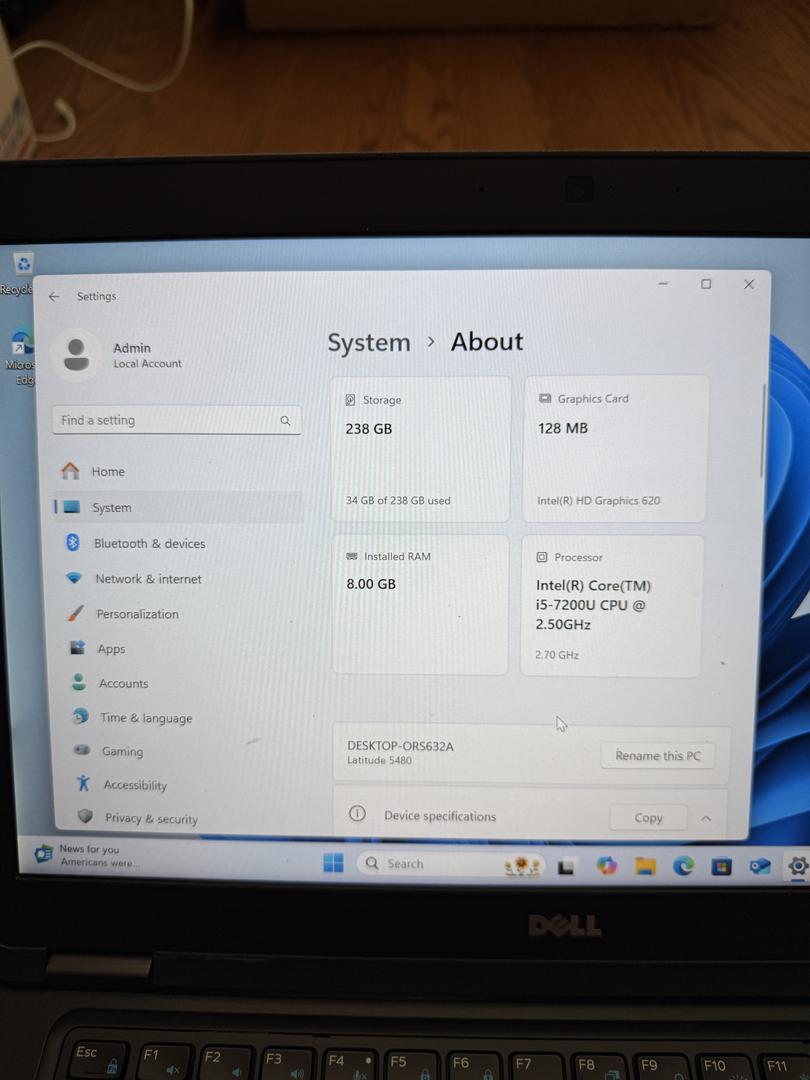Click the Settings gear on the taskbar
Viewport: 810px width, 1080px height.
tap(798, 866)
